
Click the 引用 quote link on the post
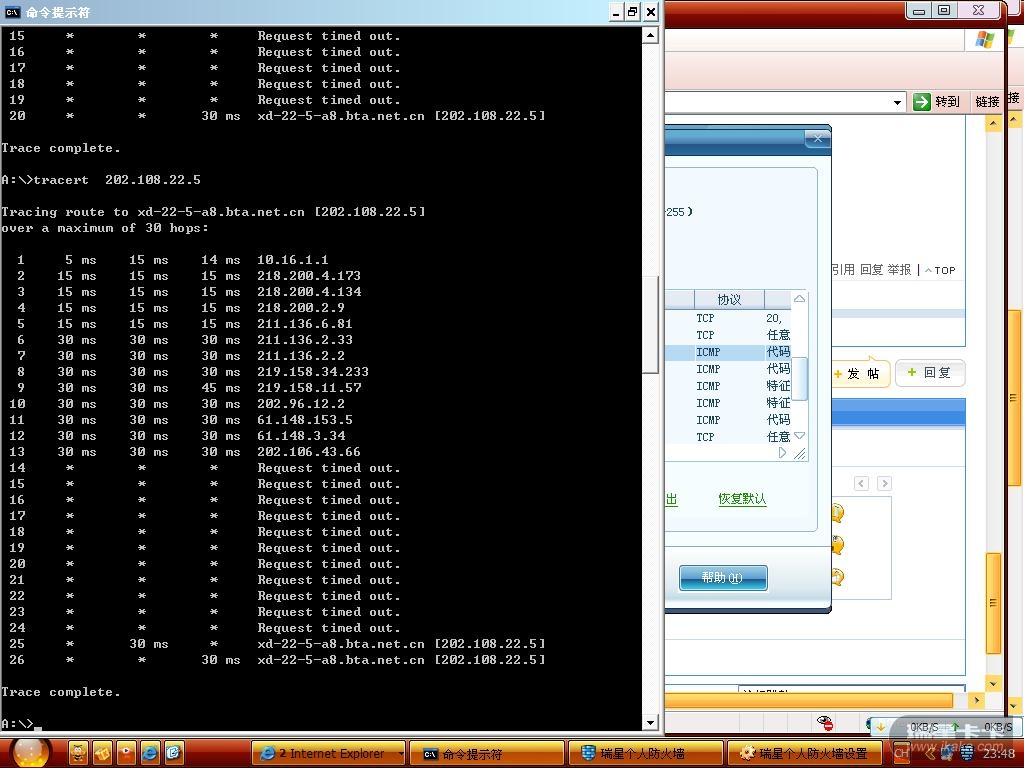point(843,270)
